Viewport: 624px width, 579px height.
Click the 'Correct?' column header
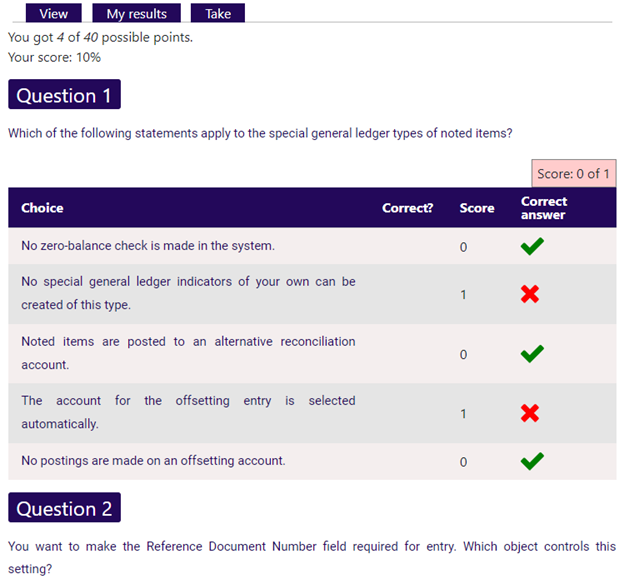pos(407,208)
